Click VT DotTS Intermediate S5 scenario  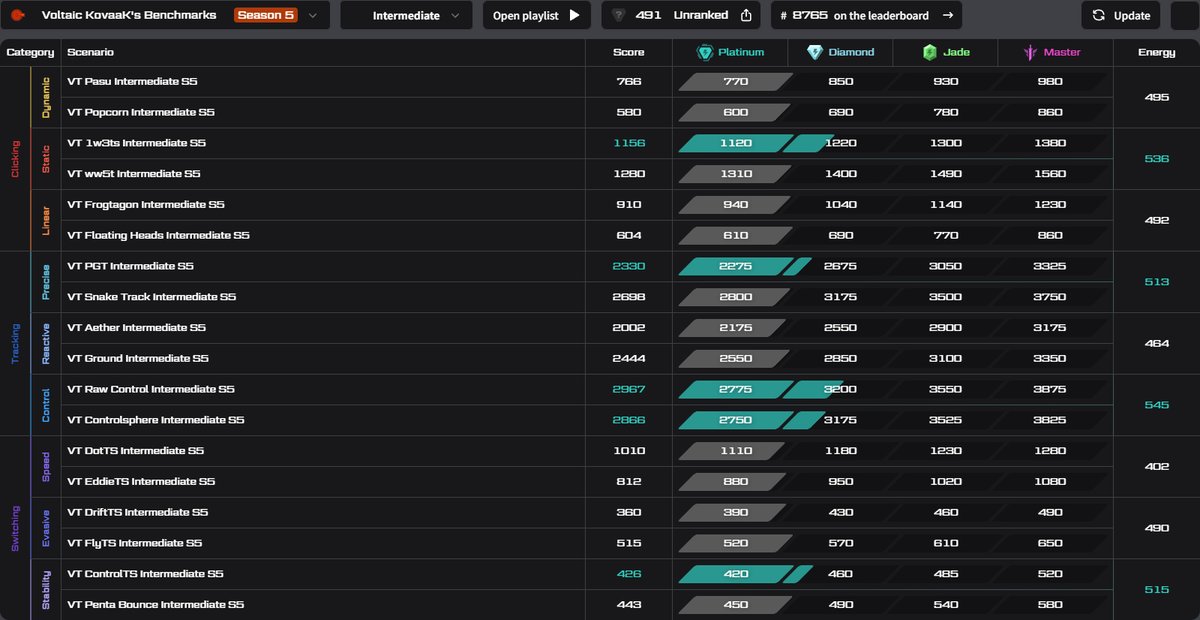coord(135,451)
